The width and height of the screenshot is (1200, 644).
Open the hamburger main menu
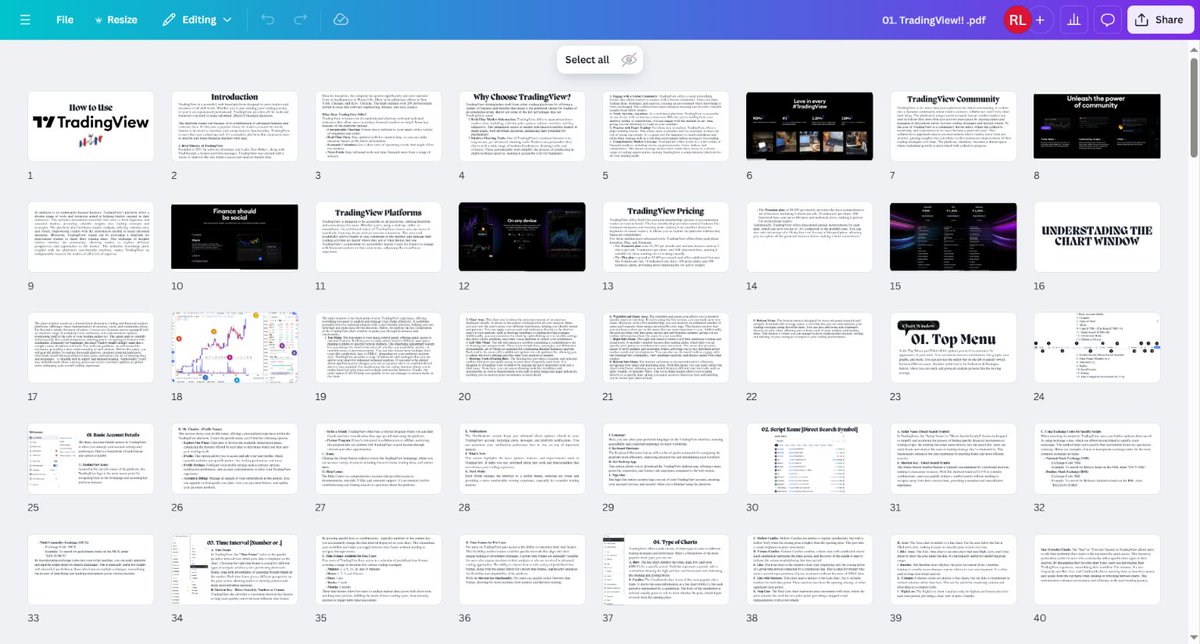25,19
